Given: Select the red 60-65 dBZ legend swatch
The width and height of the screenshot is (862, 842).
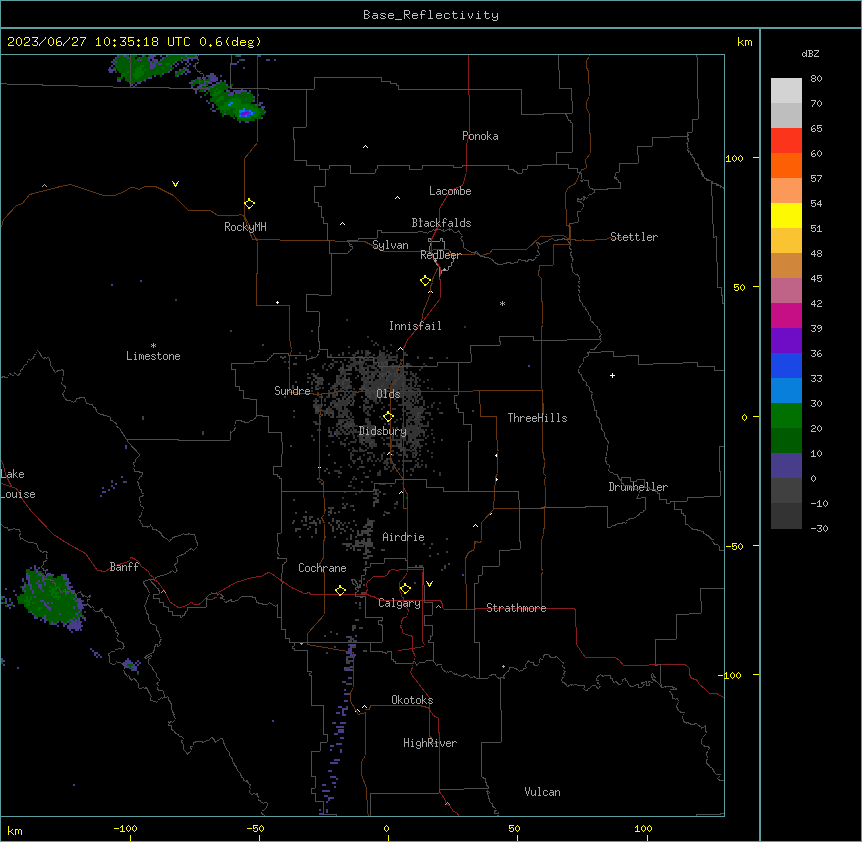Looking at the screenshot, I should (x=786, y=141).
